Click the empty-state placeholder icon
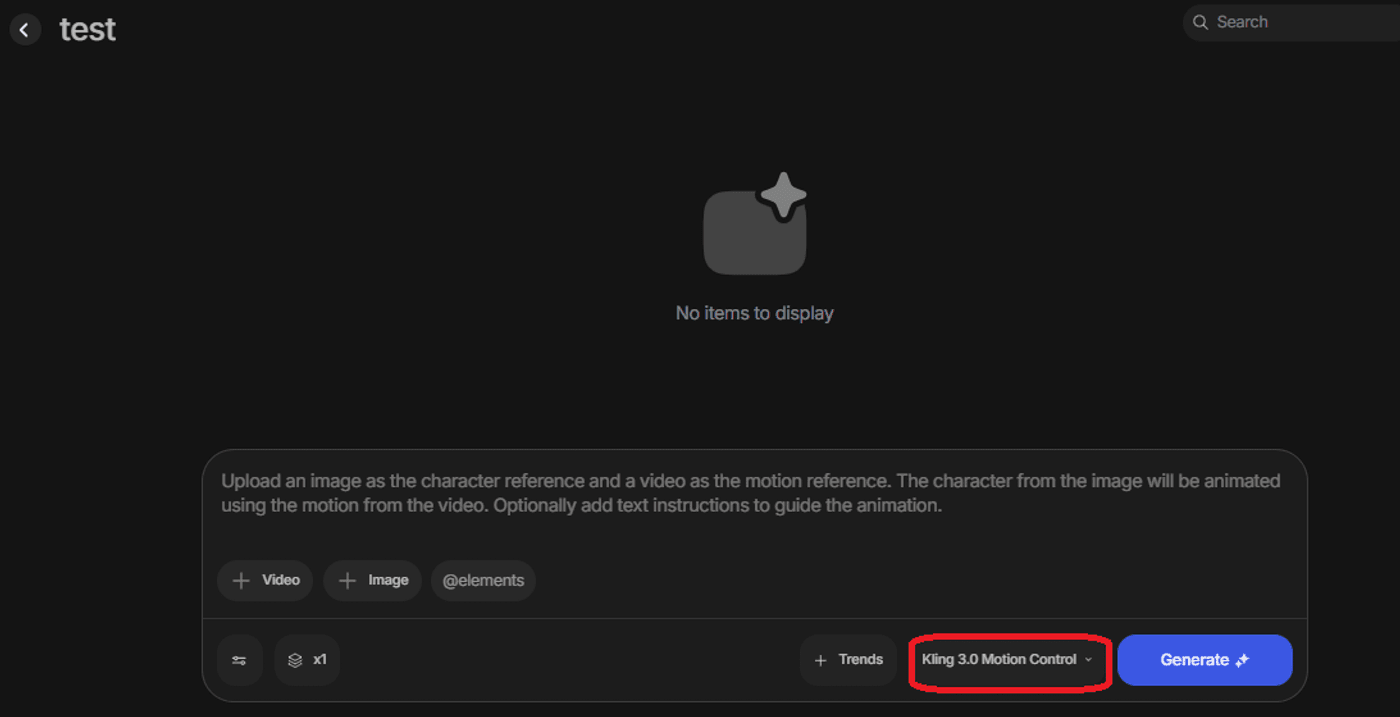The height and width of the screenshot is (717, 1400). click(755, 225)
